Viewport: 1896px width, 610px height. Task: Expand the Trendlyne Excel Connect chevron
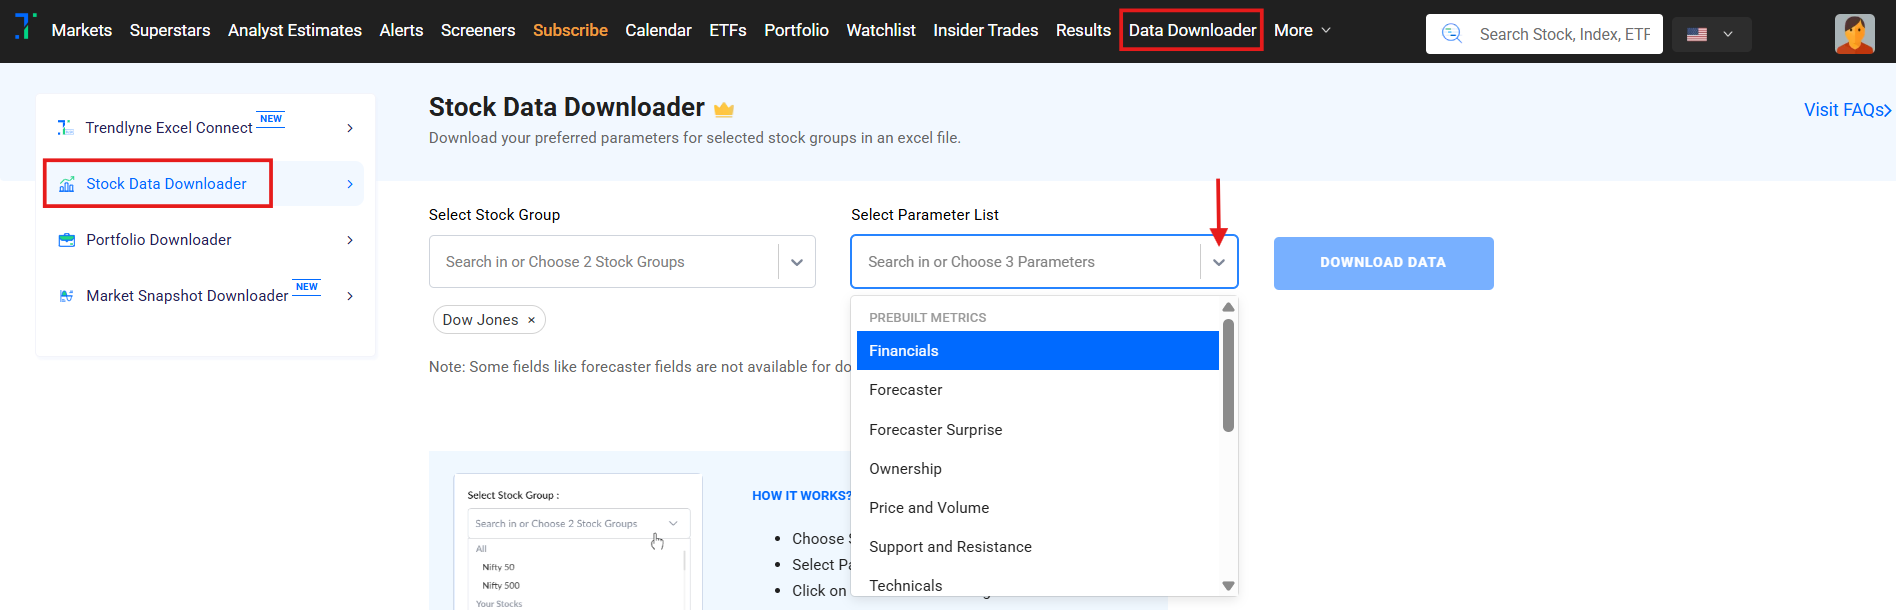(x=350, y=128)
